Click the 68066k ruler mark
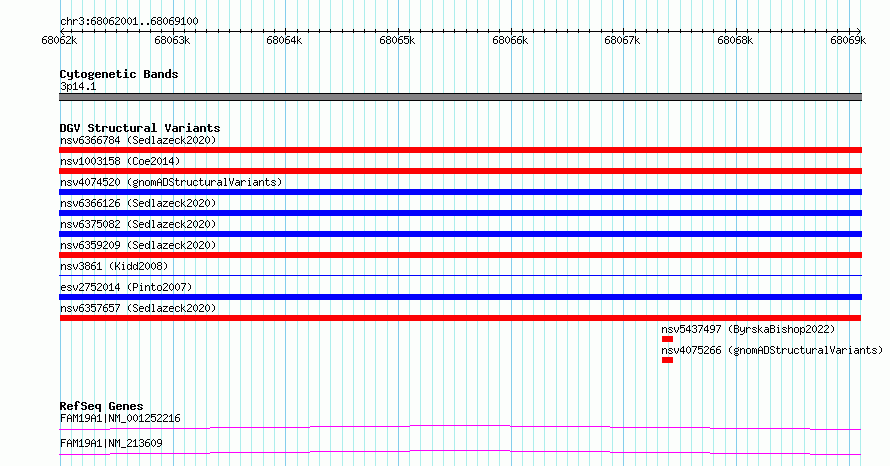The image size is (890, 466). click(510, 40)
